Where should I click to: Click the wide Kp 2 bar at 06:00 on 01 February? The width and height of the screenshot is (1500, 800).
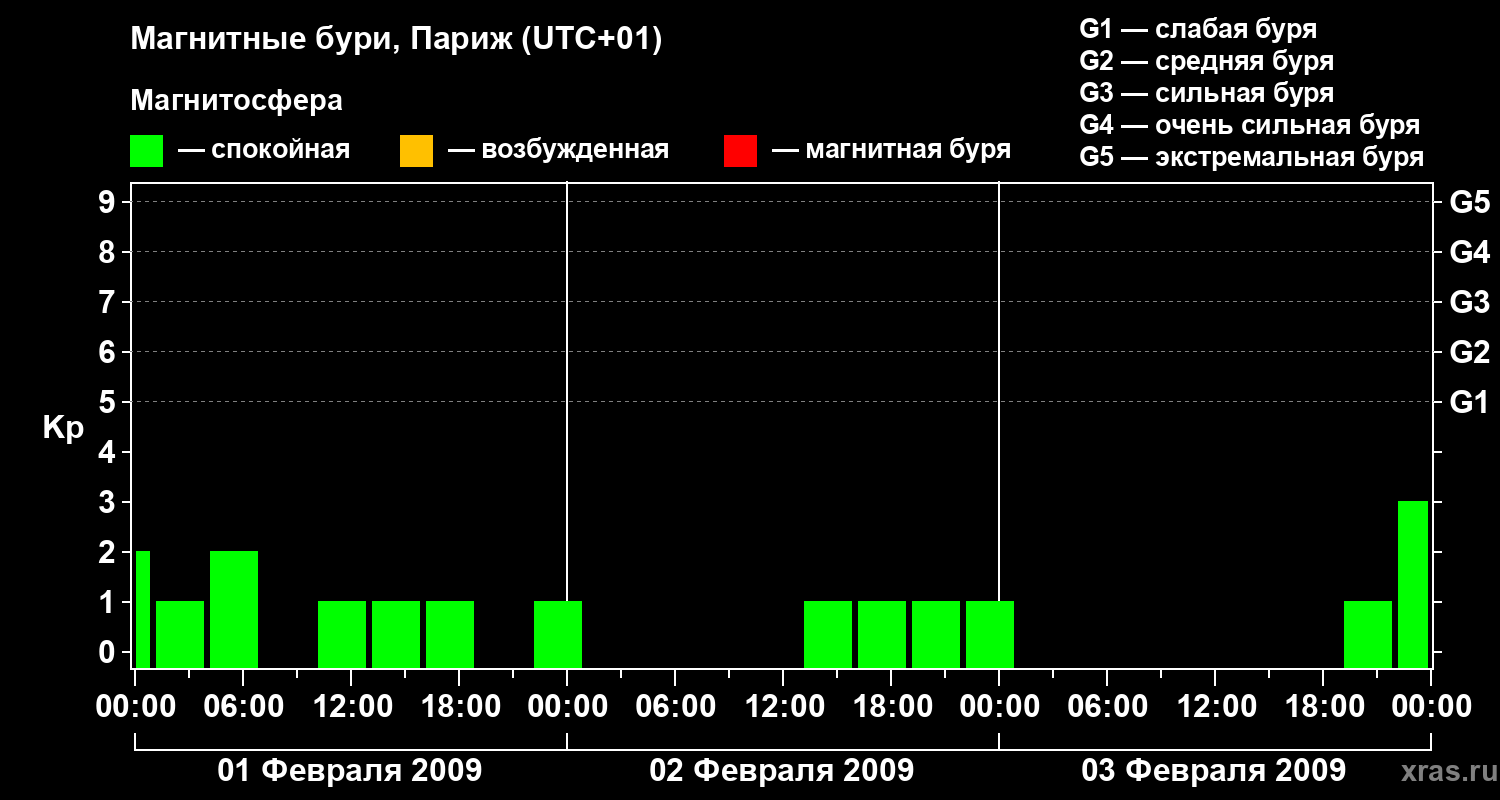pos(234,609)
